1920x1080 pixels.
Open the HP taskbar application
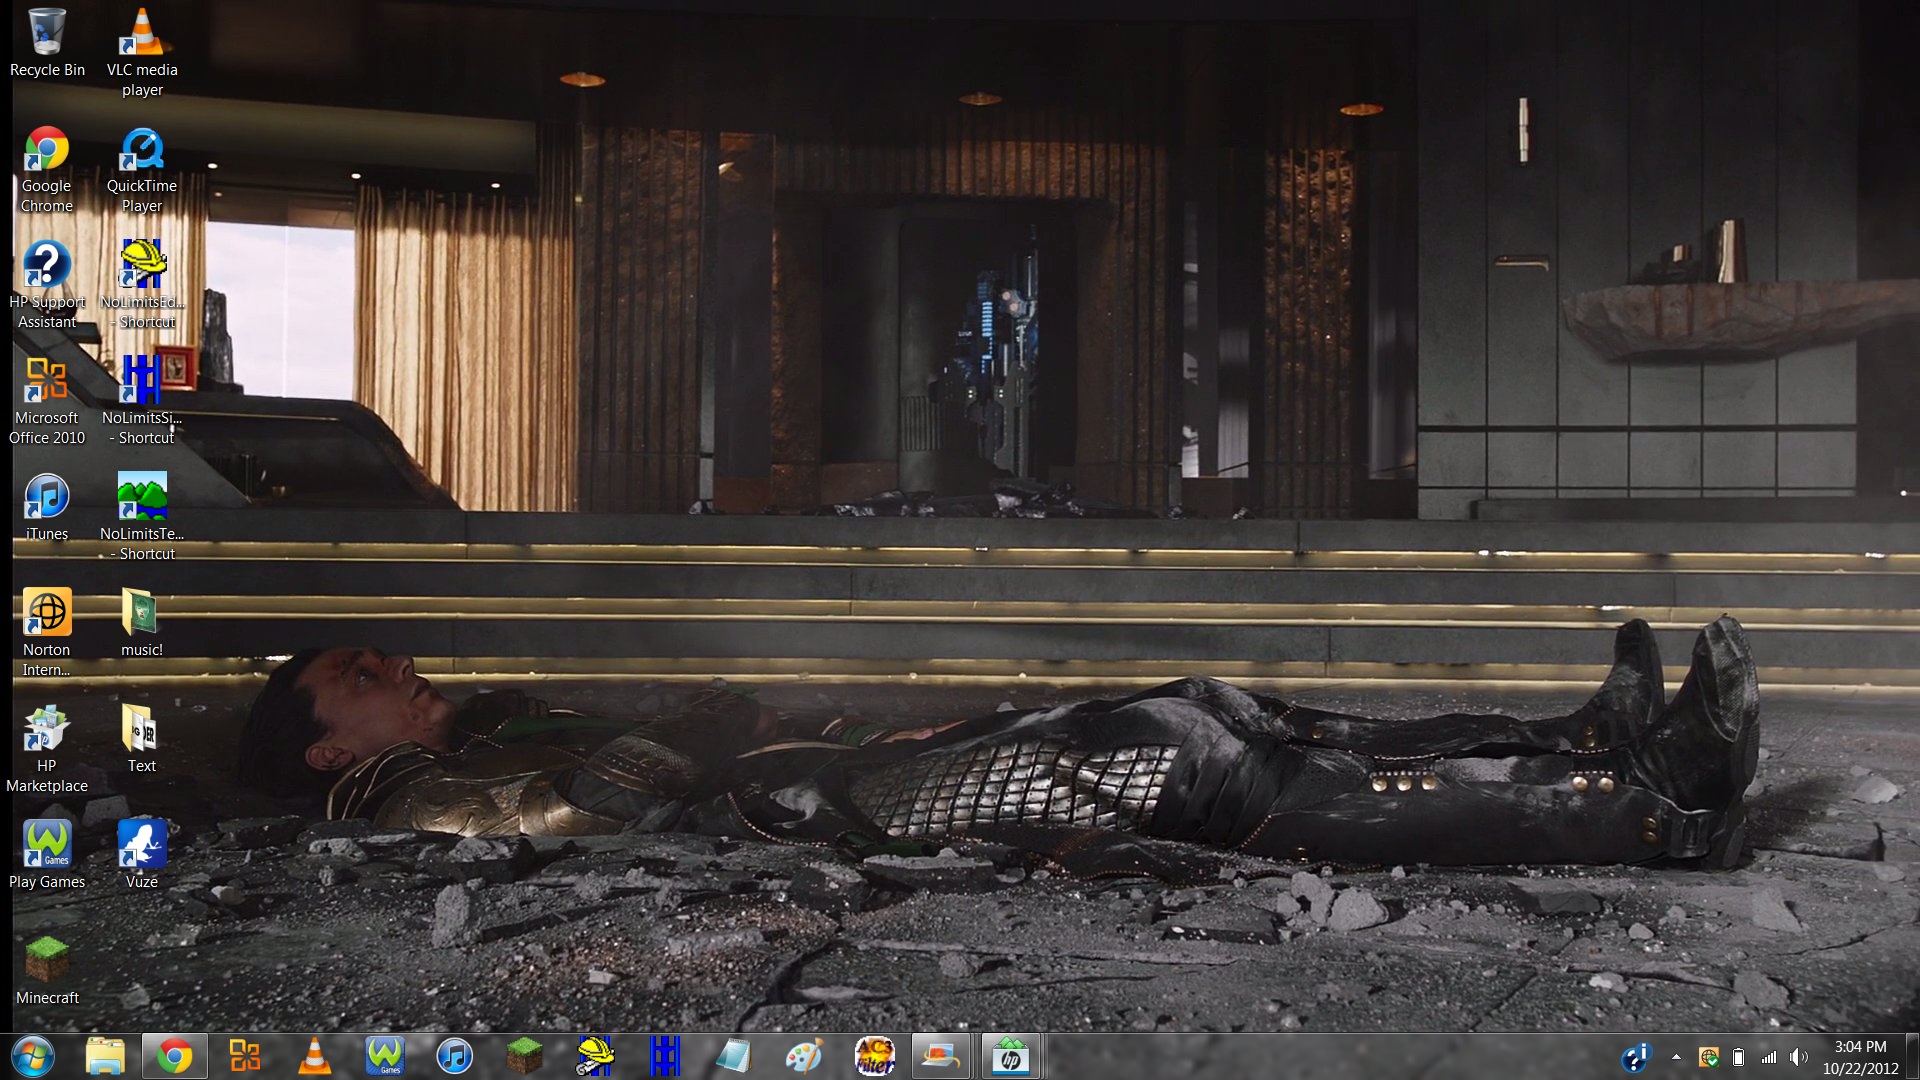[x=1011, y=1056]
